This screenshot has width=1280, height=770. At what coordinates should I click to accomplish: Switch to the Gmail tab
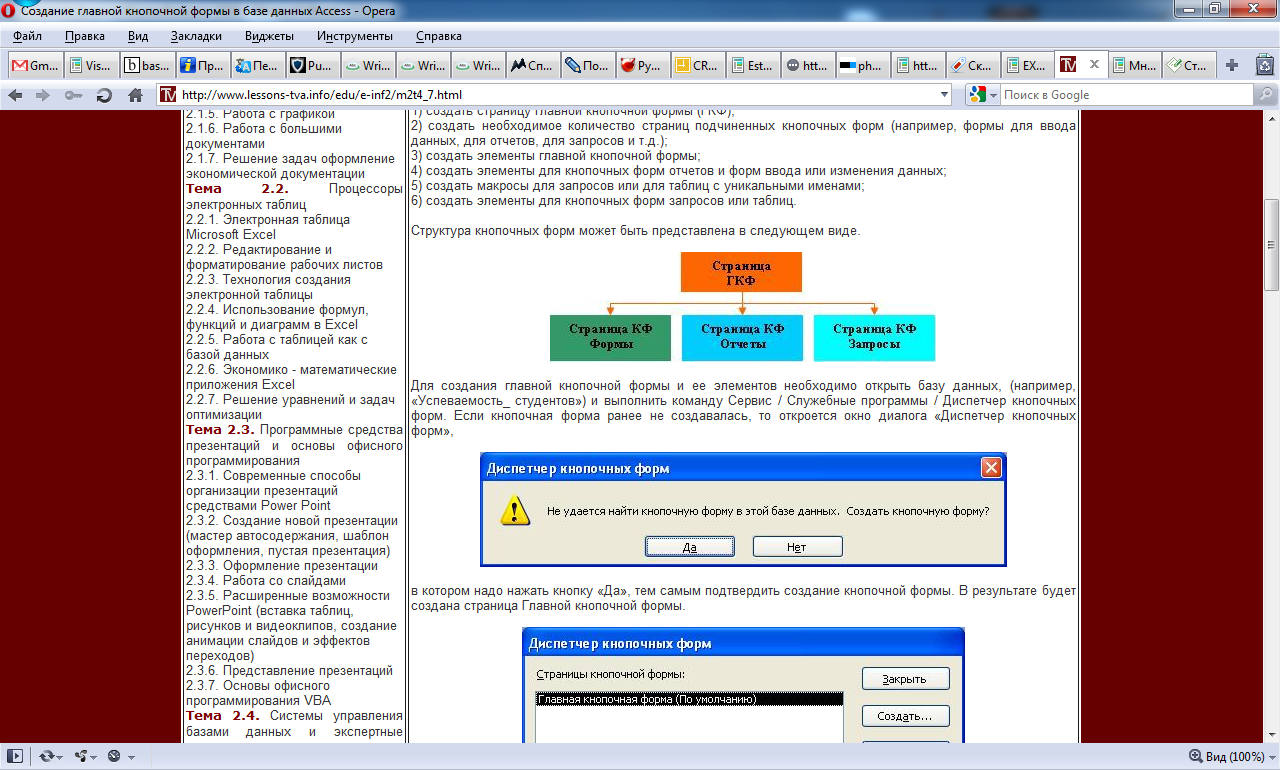pos(34,66)
